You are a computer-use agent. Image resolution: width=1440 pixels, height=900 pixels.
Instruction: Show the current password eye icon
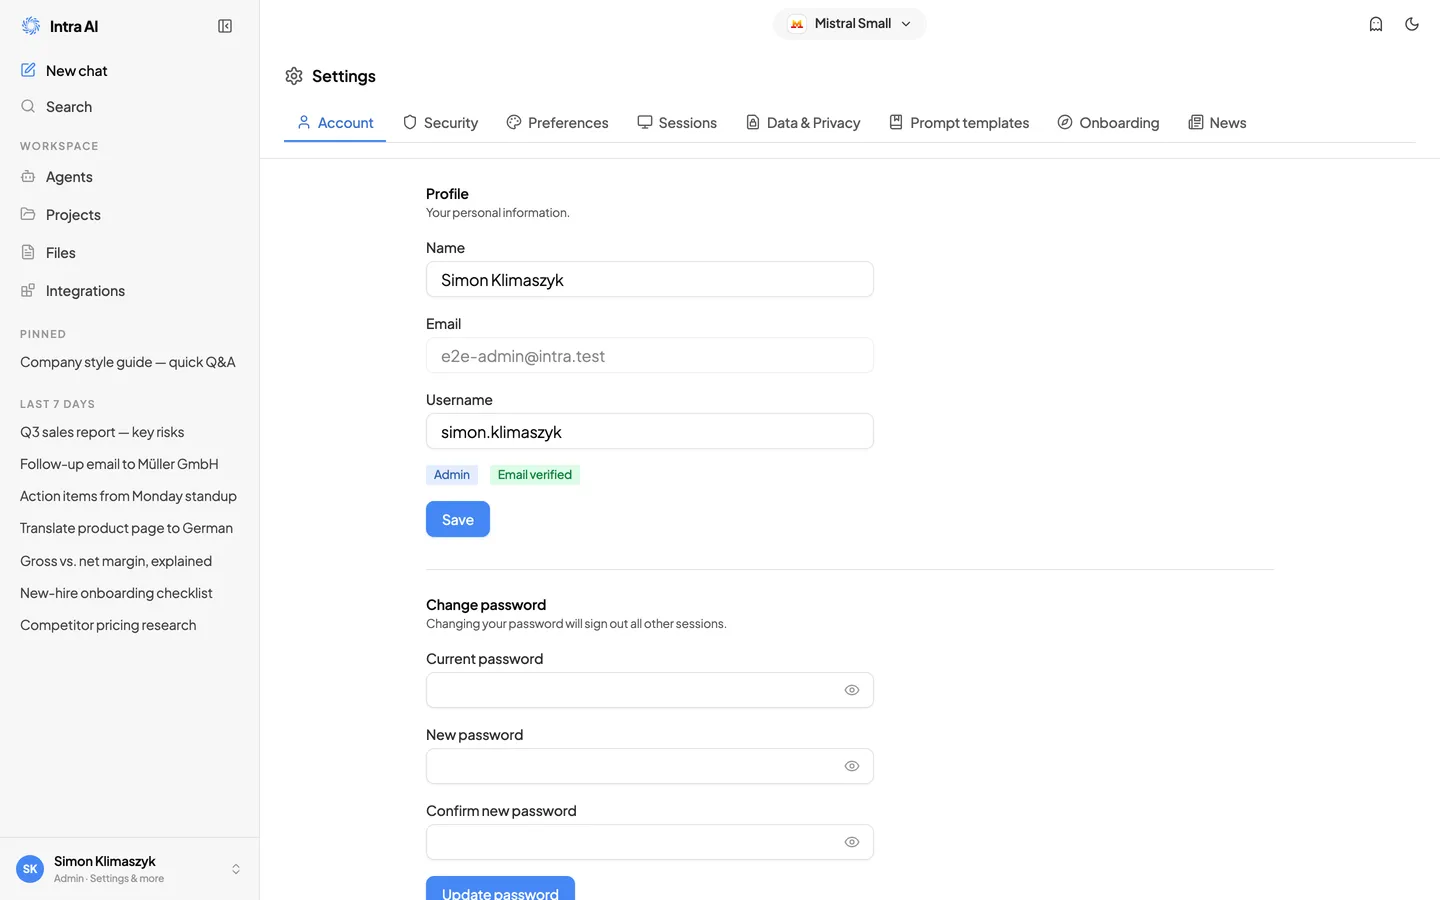click(x=852, y=690)
